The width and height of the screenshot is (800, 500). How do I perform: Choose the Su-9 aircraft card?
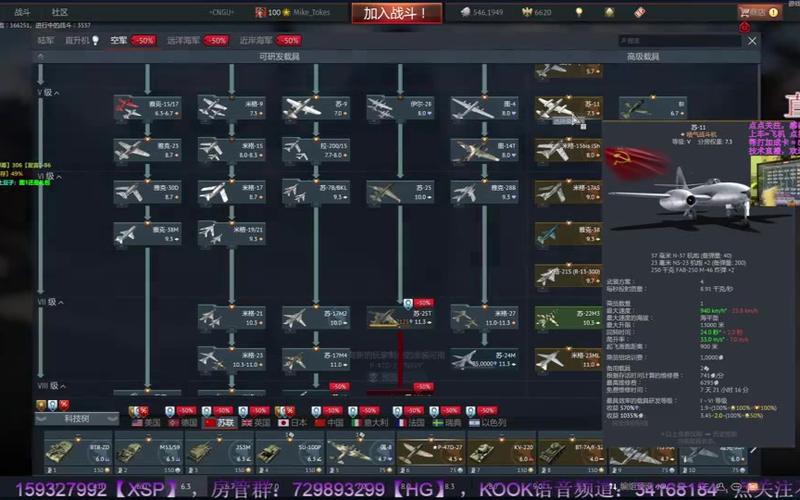pyautogui.click(x=316, y=108)
